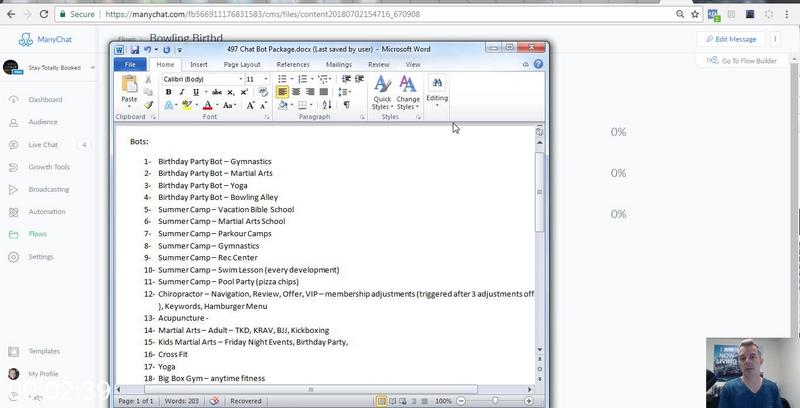This screenshot has width=800, height=408.
Task: Shrink the font size
Action: 263,105
